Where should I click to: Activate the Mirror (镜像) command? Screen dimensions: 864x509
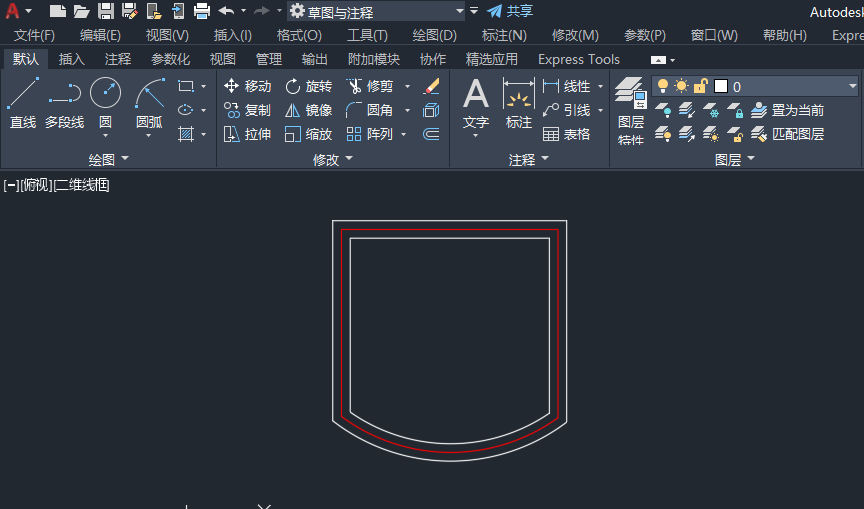[309, 110]
